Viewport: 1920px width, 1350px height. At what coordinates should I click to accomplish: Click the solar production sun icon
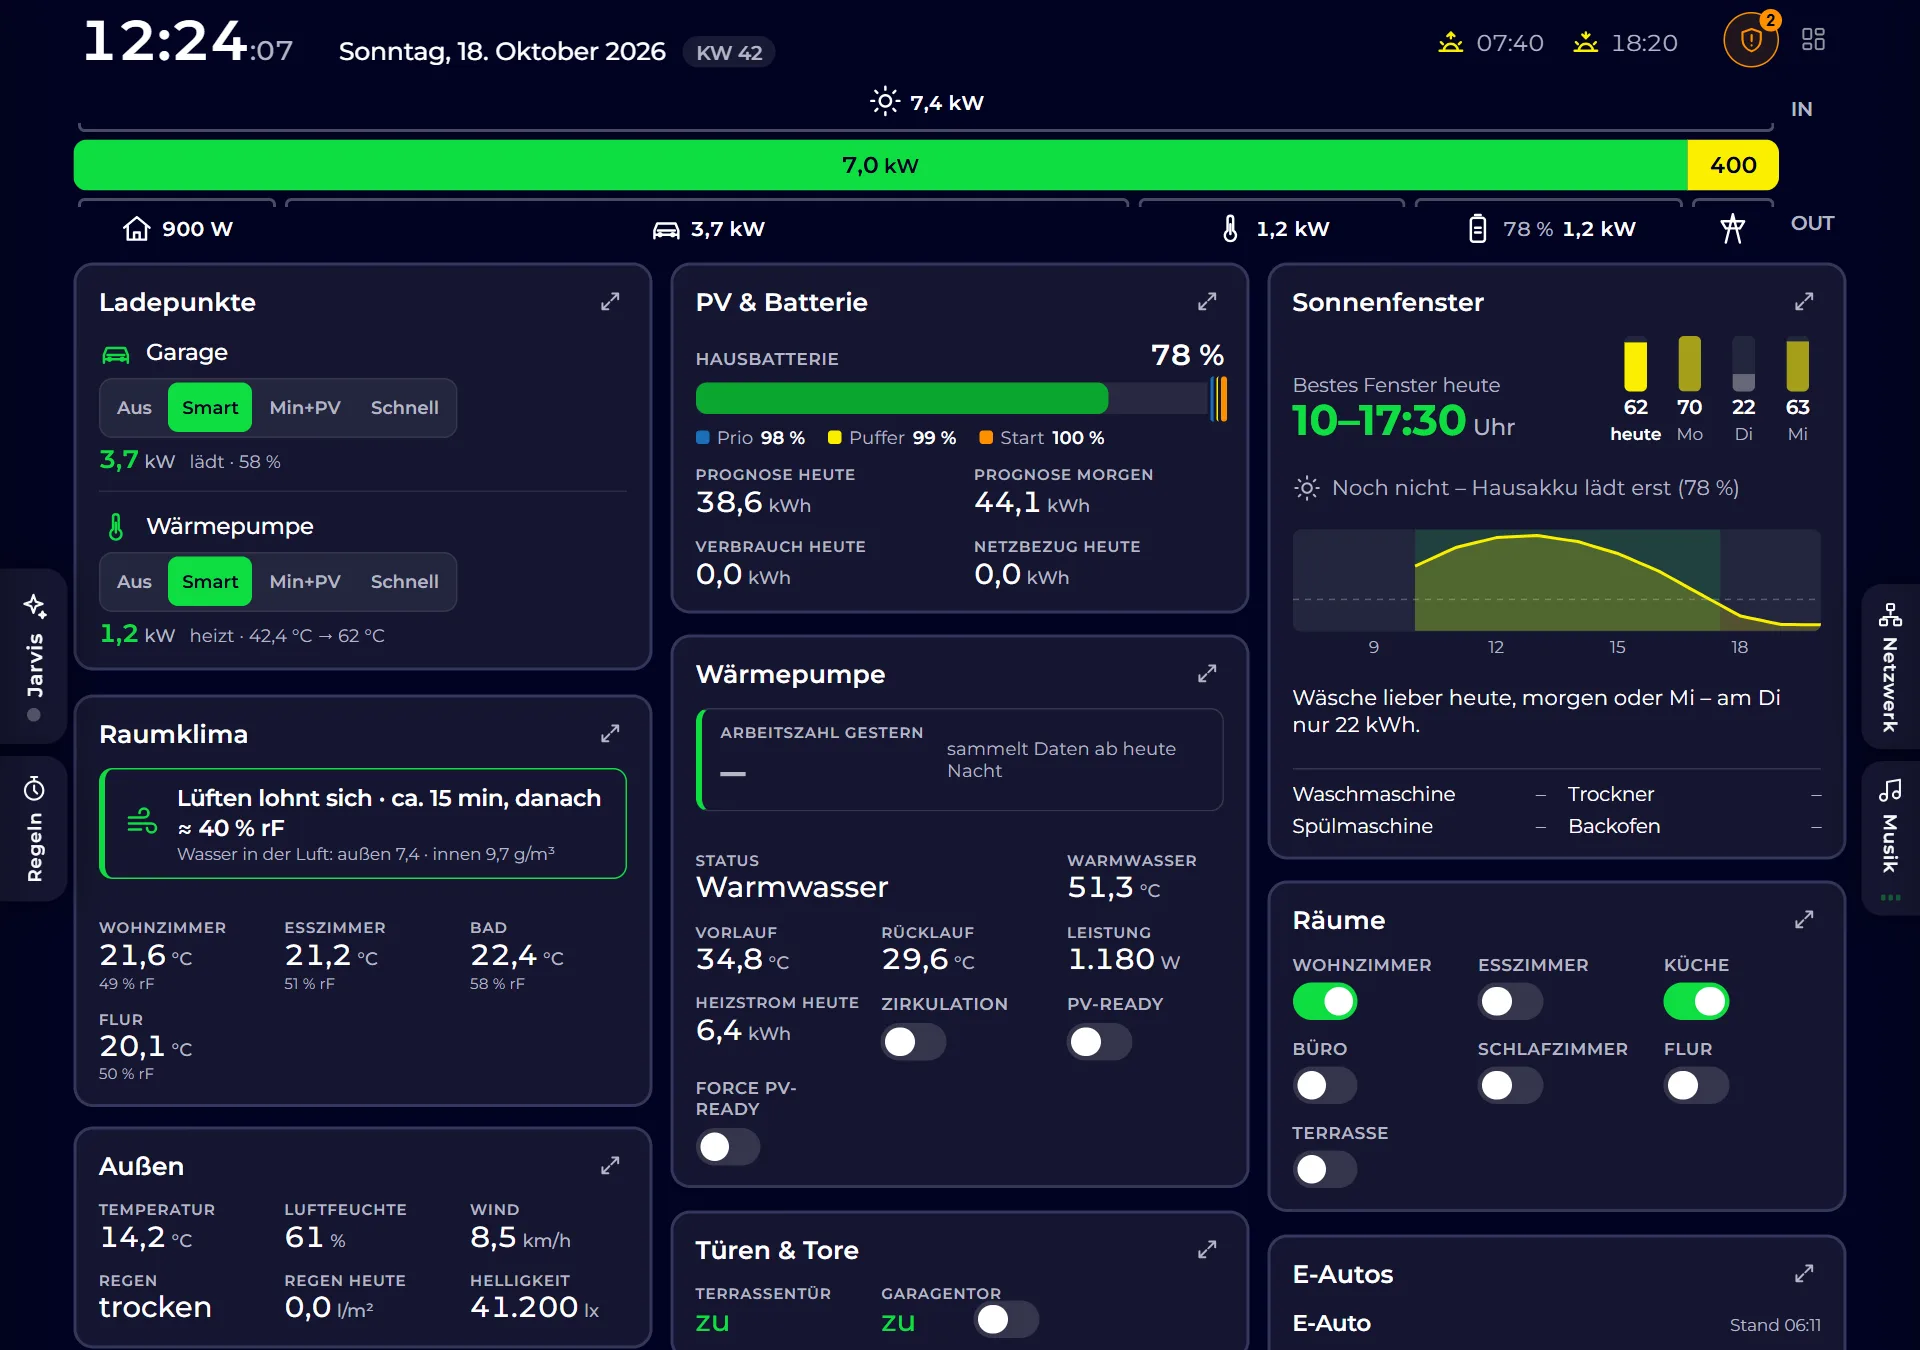pos(885,102)
